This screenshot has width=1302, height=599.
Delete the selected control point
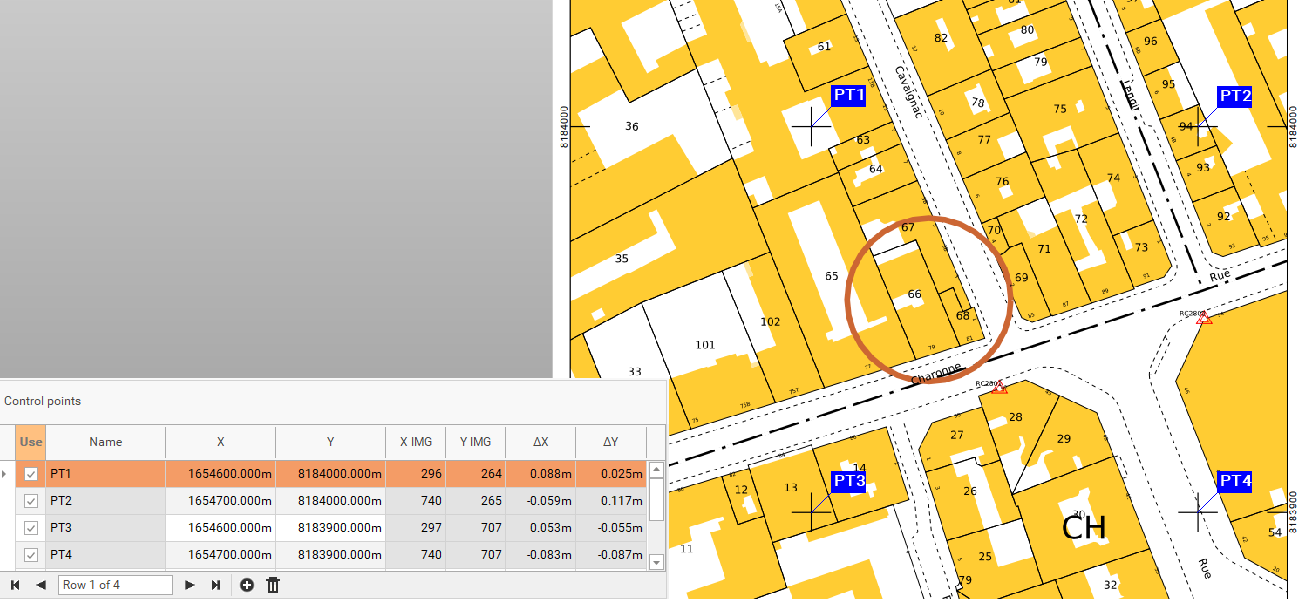tap(273, 585)
